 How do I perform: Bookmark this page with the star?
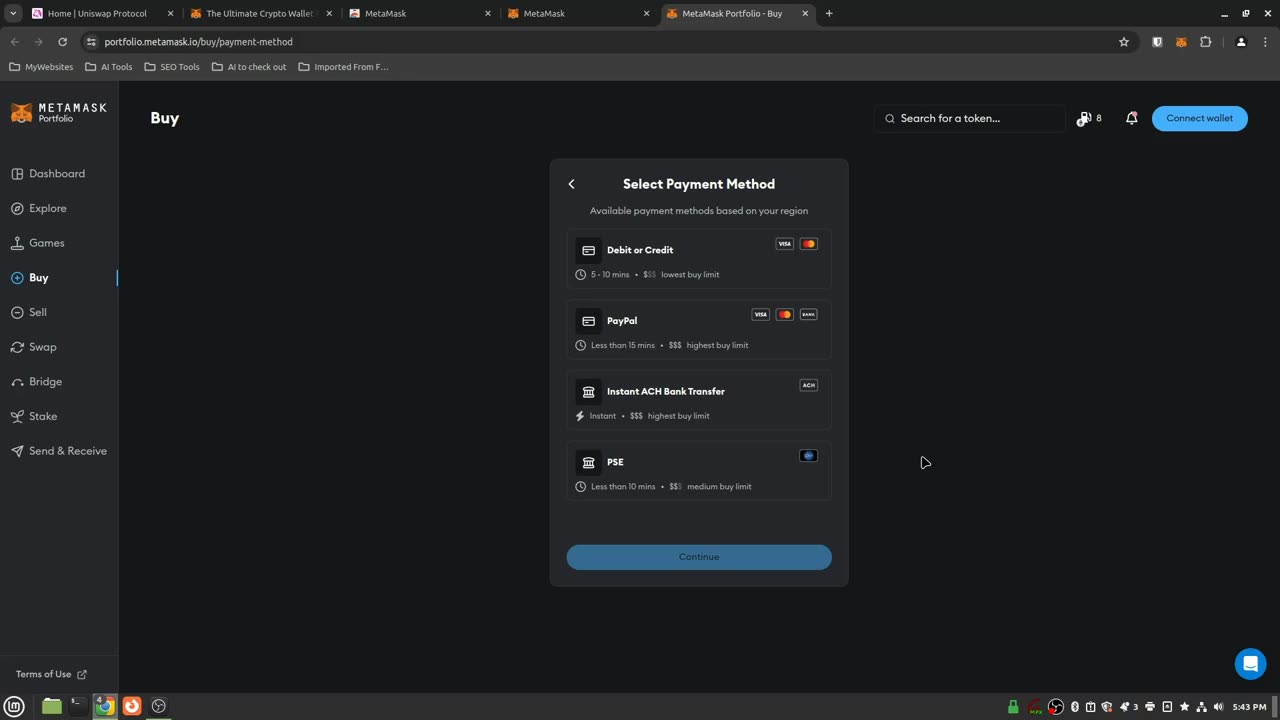[x=1124, y=42]
